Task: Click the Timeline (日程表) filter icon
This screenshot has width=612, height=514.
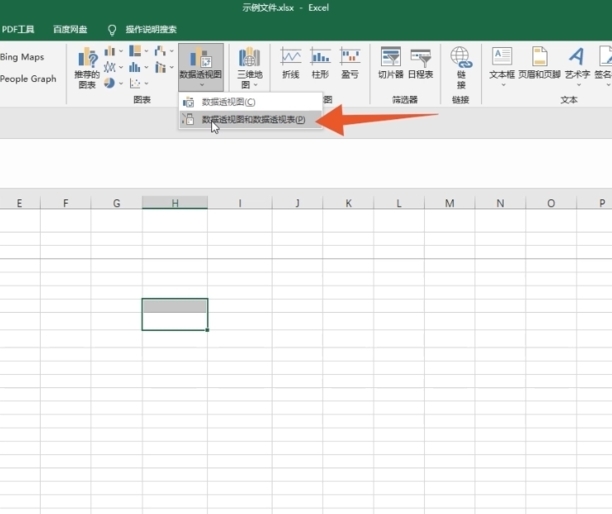Action: [420, 63]
